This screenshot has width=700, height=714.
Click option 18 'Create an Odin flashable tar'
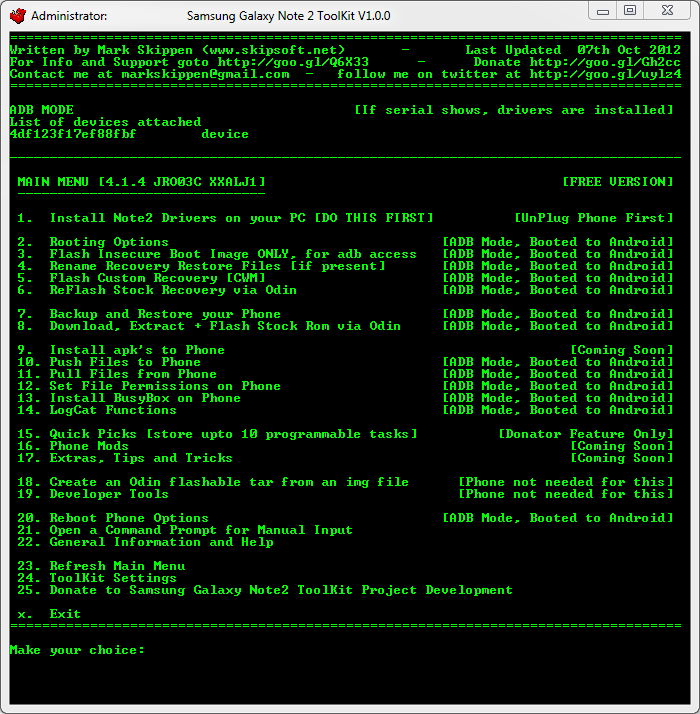pyautogui.click(x=213, y=482)
